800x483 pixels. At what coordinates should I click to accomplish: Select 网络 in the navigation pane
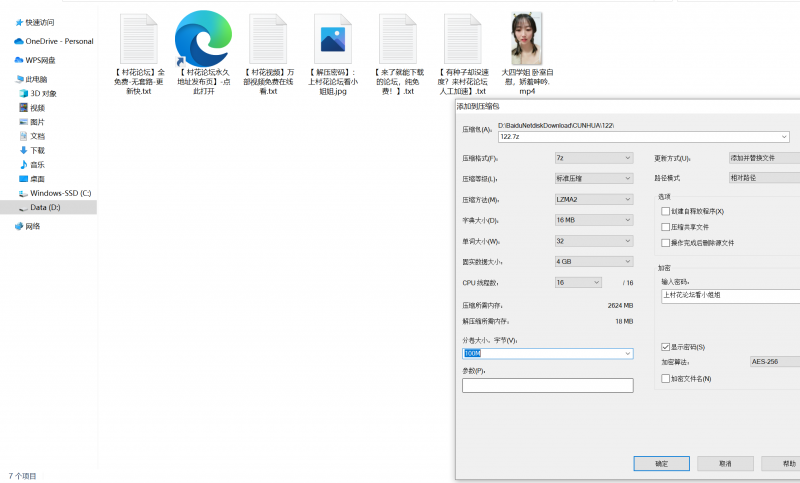pos(32,226)
